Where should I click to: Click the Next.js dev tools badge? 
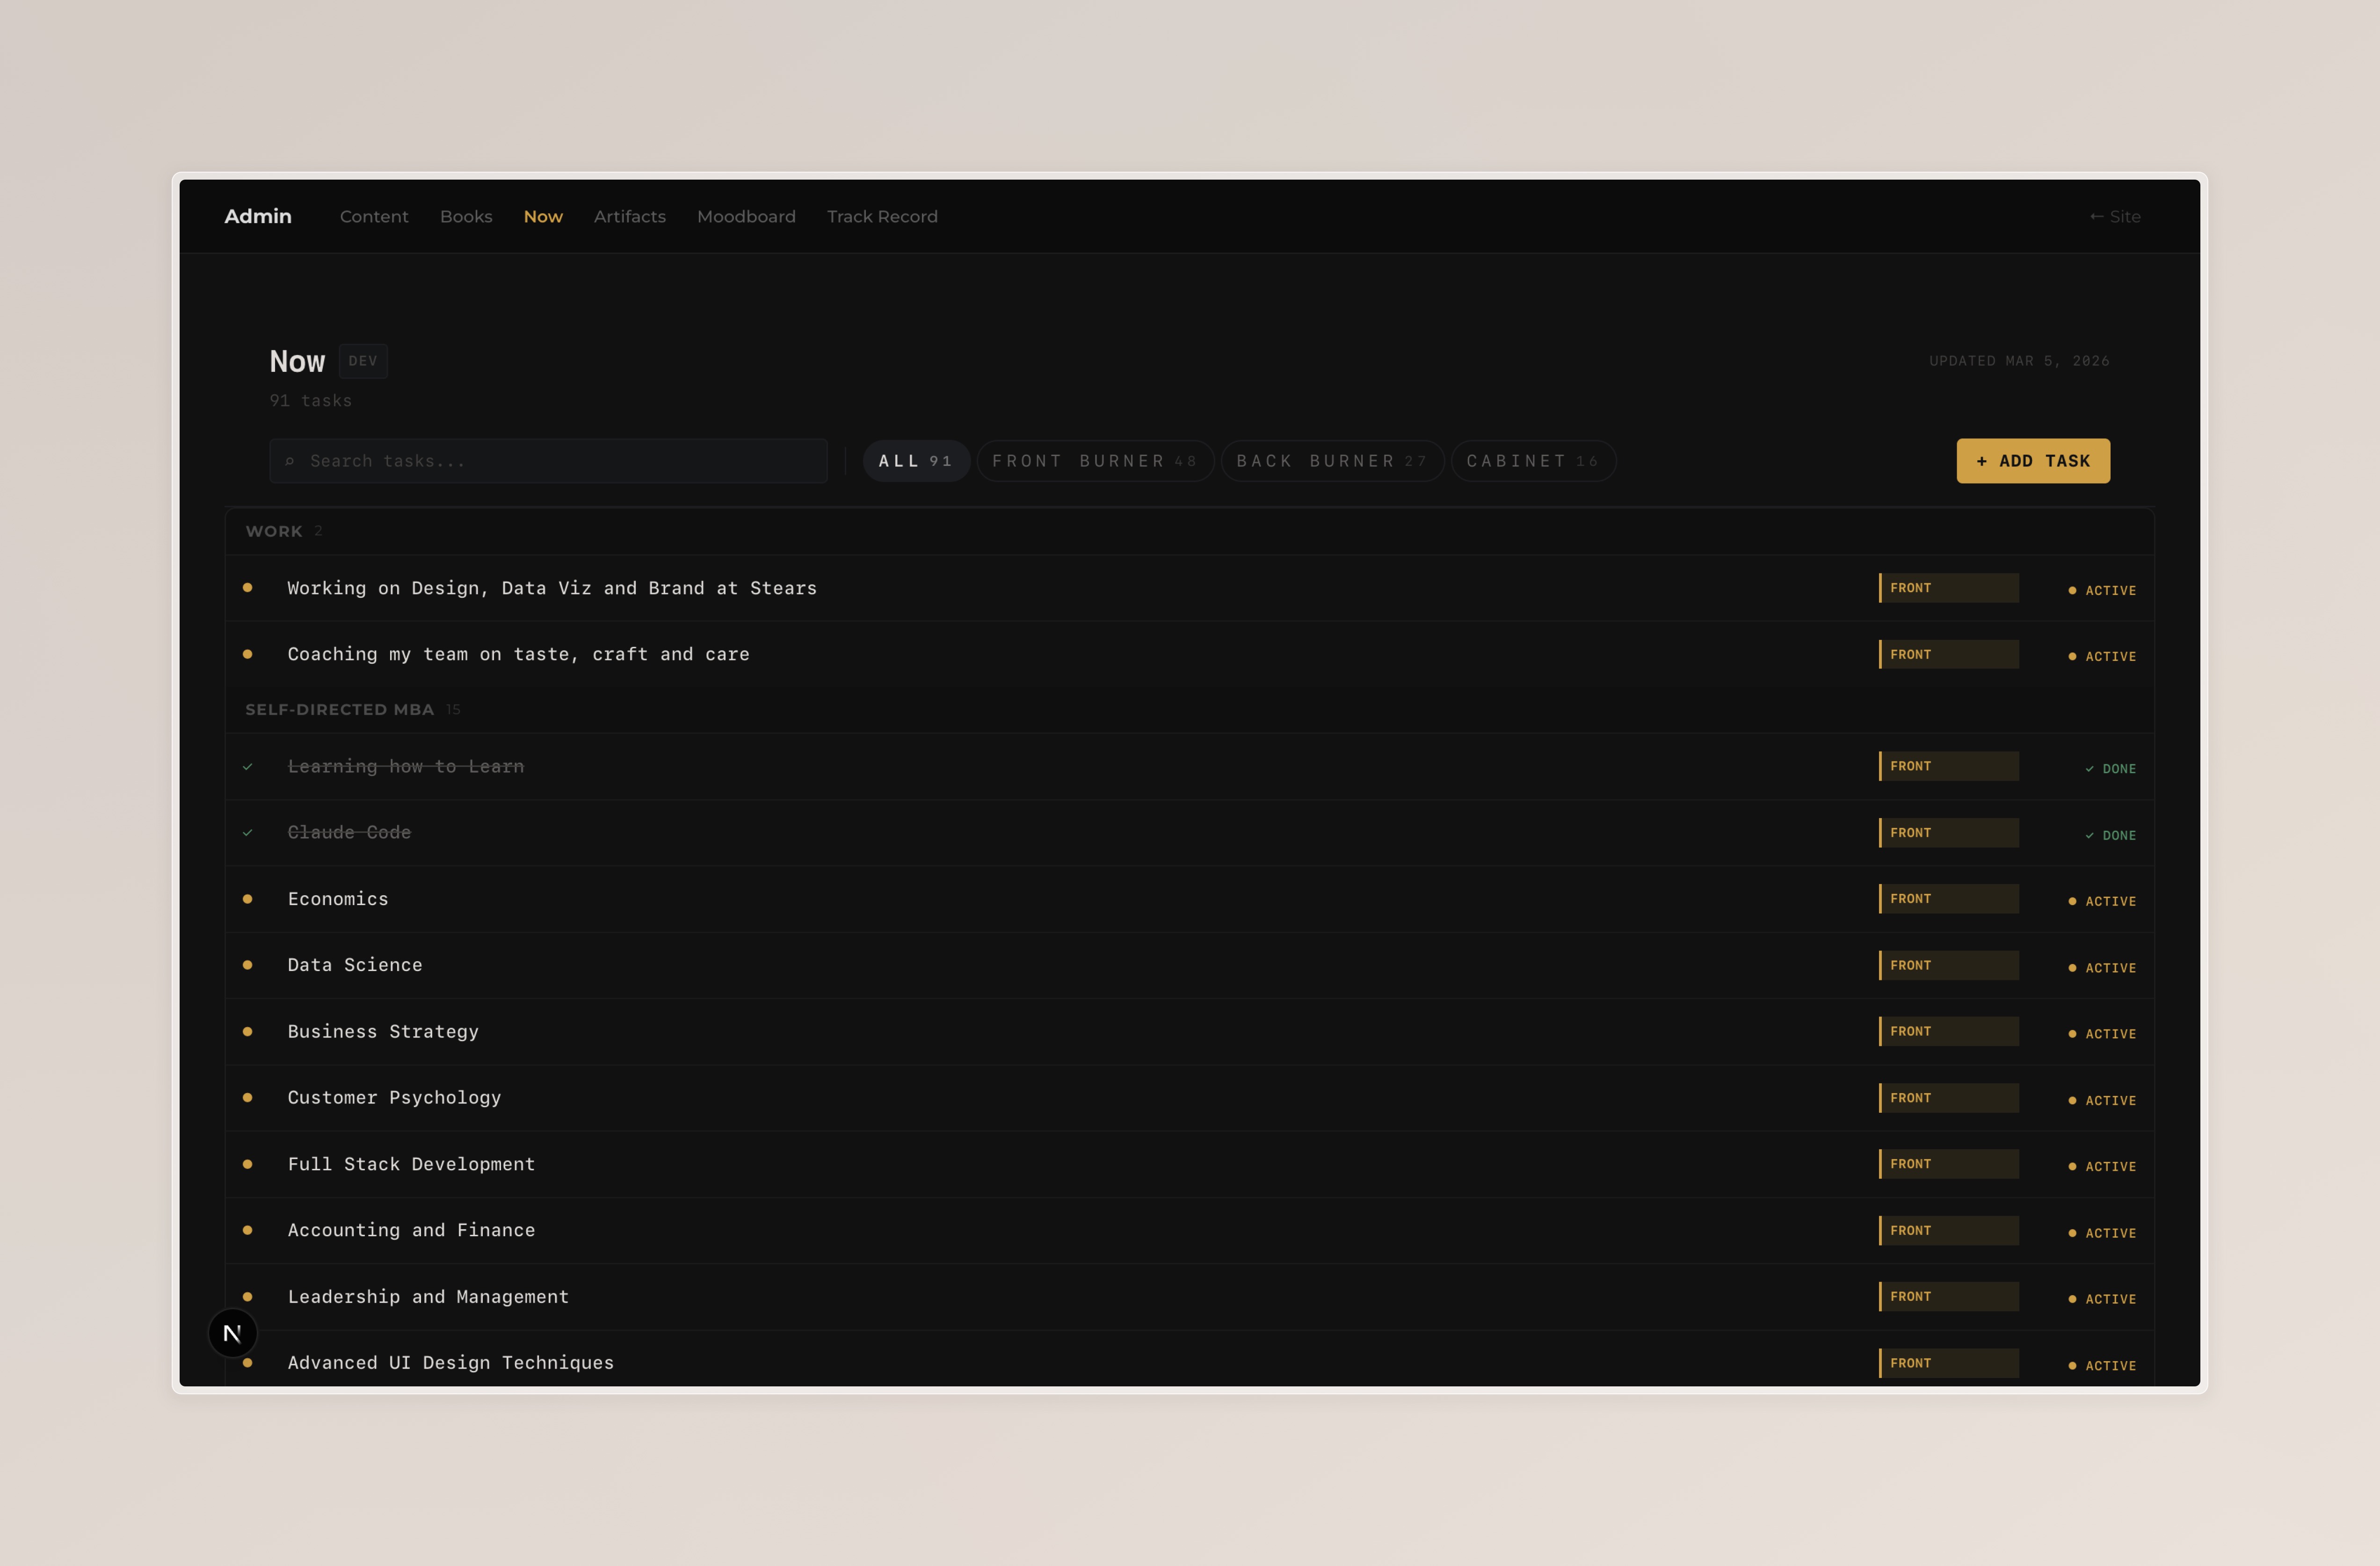coord(232,1333)
